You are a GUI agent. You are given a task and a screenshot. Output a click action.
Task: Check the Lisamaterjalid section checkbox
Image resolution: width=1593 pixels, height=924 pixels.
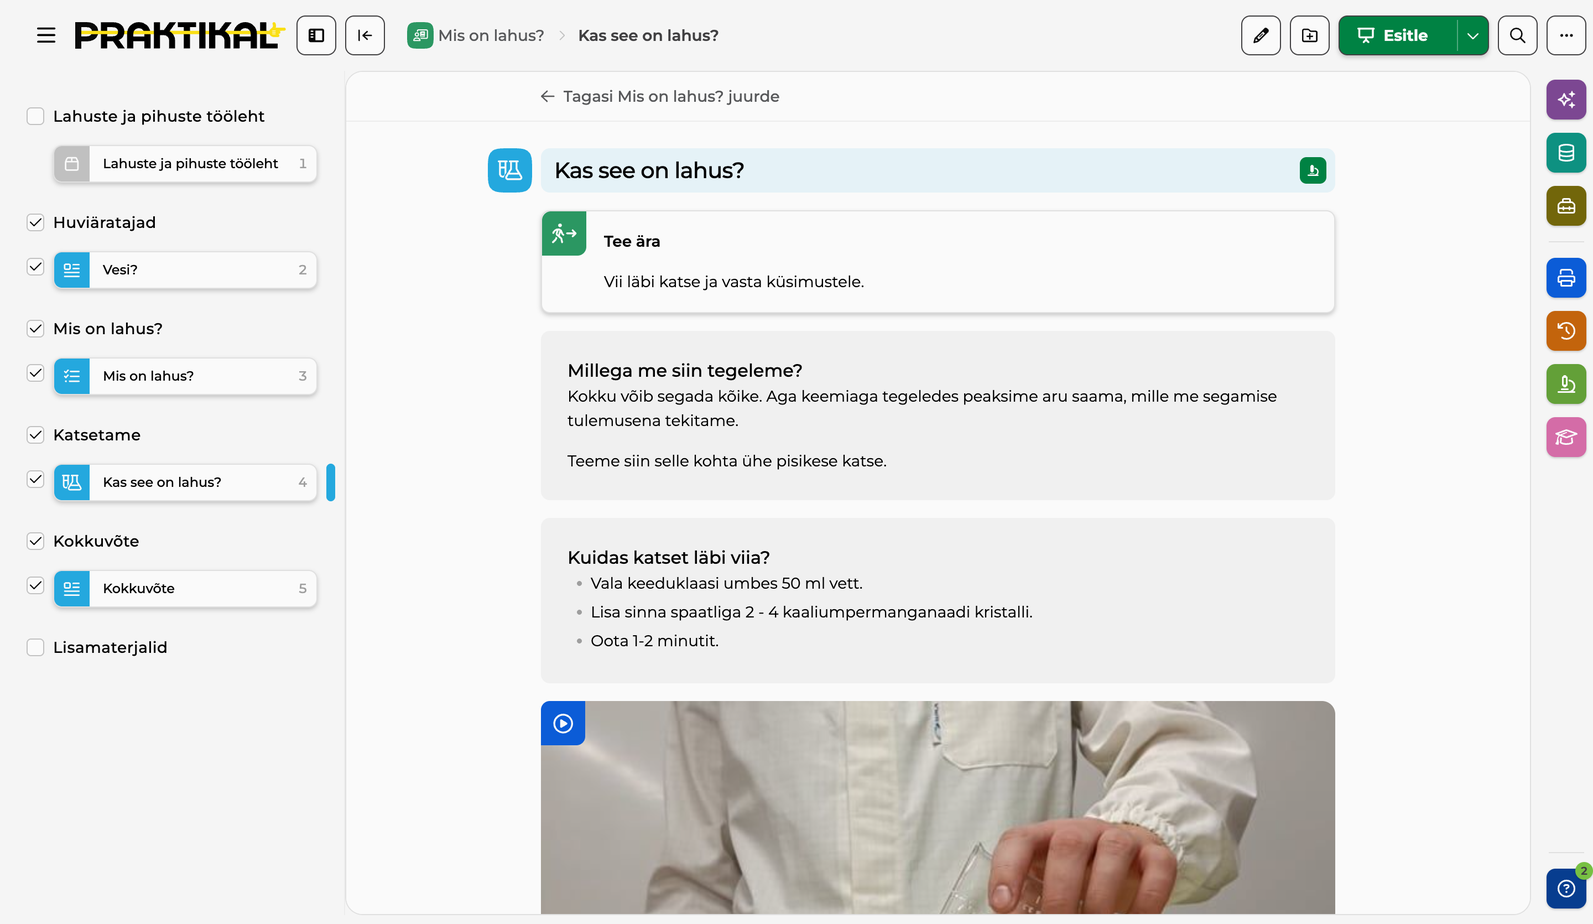pos(35,647)
